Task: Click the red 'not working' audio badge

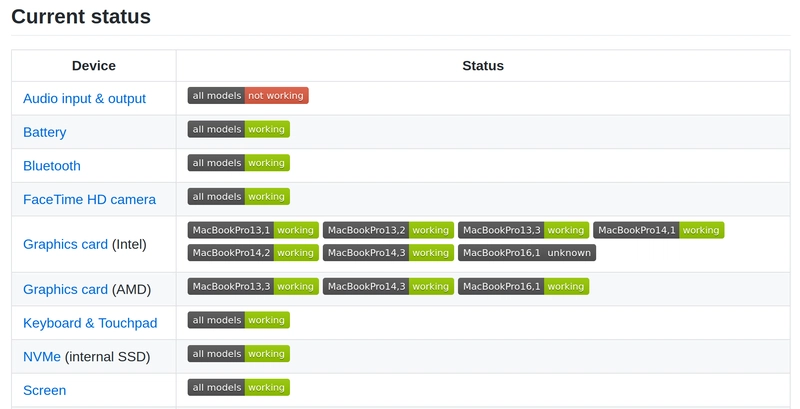Action: 277,95
